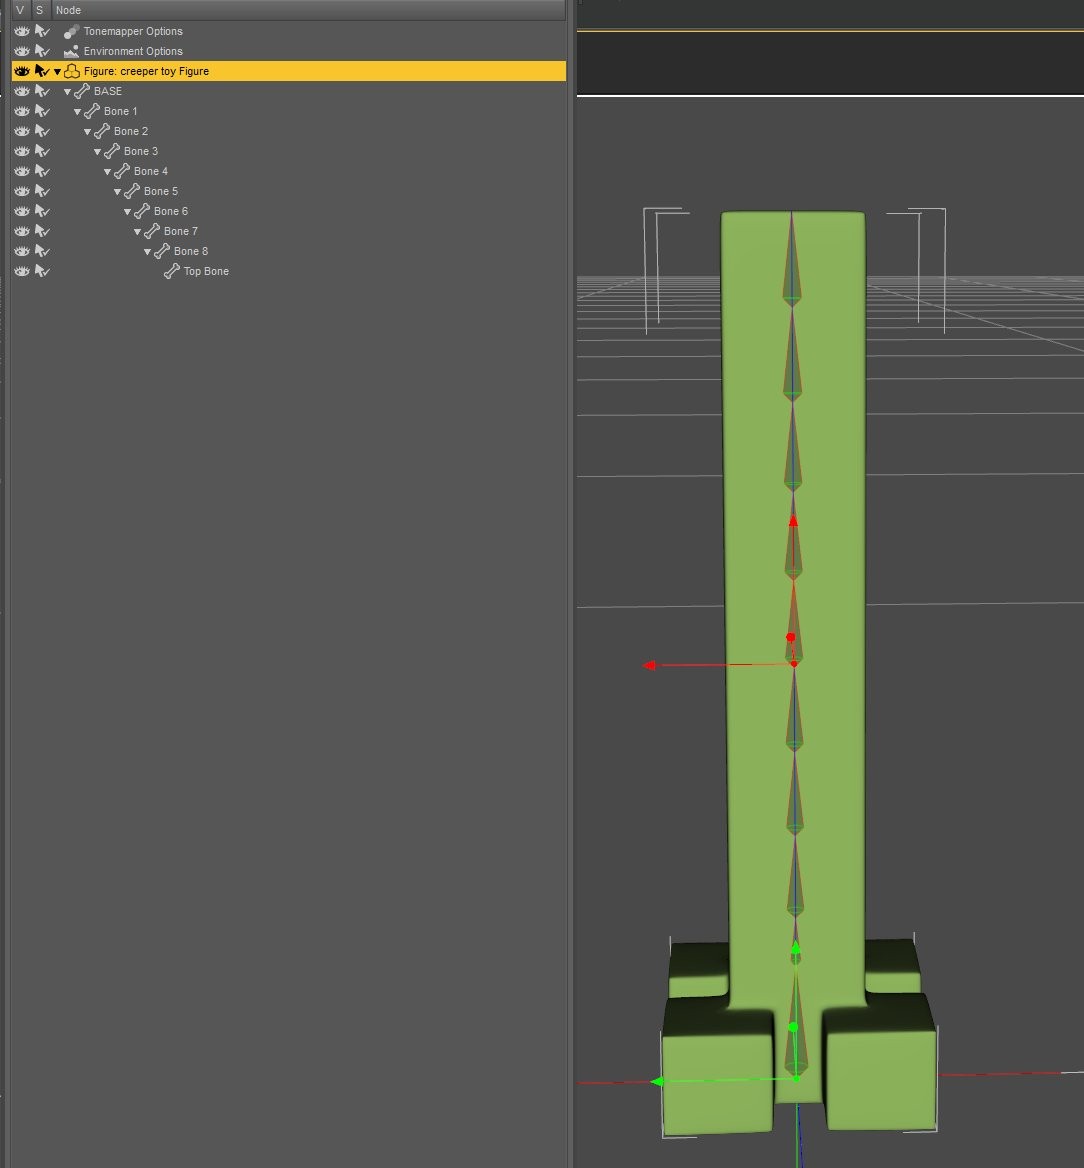Click the bone icon beside Bone 3
The image size is (1084, 1168).
112,151
